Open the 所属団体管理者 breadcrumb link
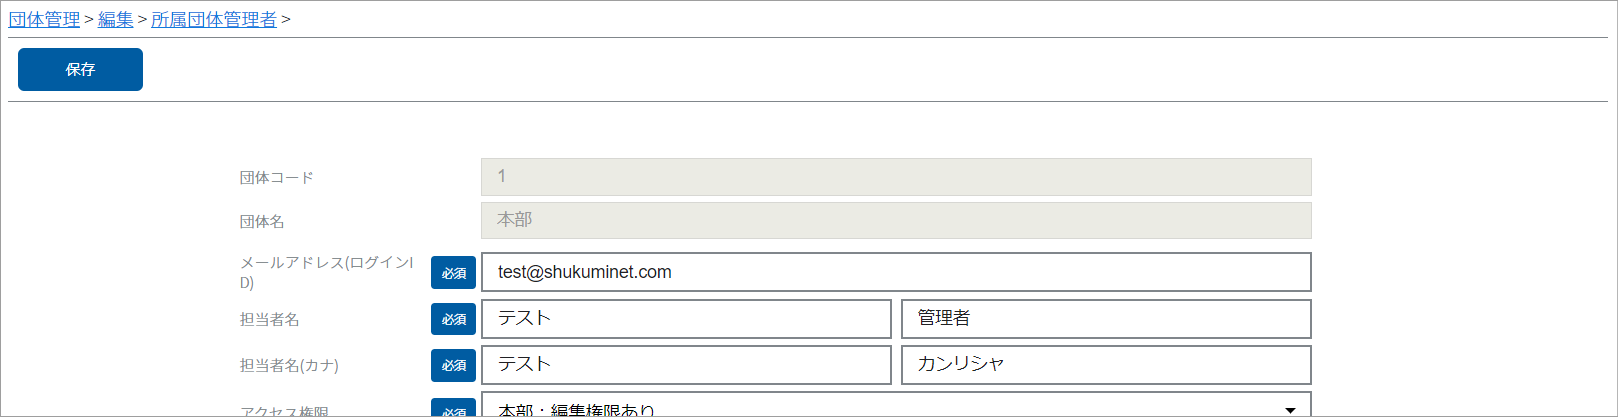 point(214,19)
